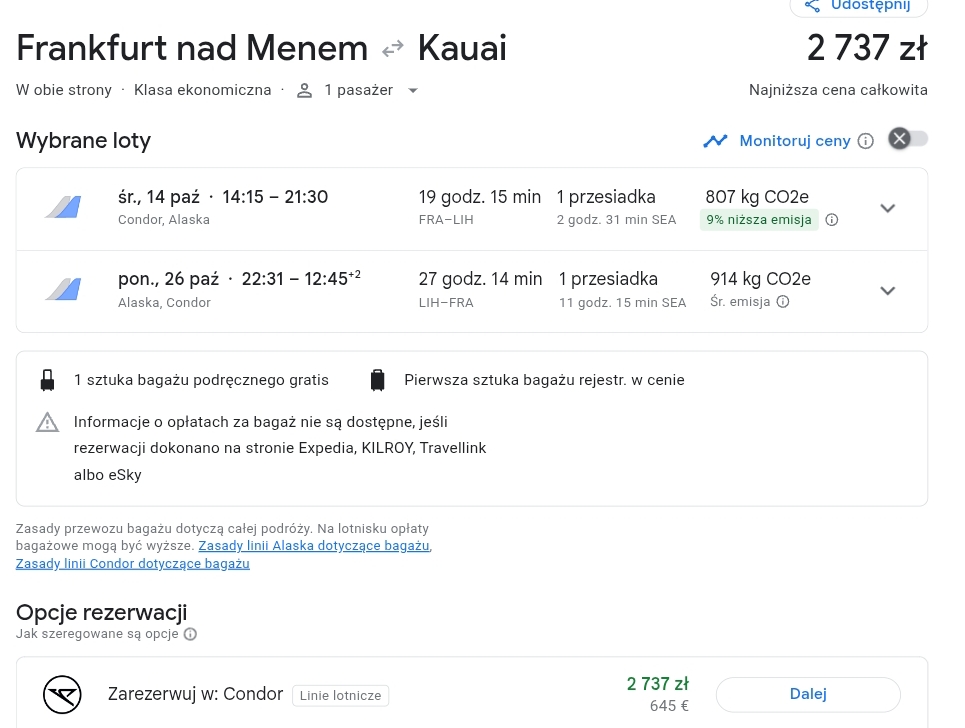Image resolution: width=965 pixels, height=728 pixels.
Task: Click airline logo for the 26 paź flight
Action: (x=63, y=289)
